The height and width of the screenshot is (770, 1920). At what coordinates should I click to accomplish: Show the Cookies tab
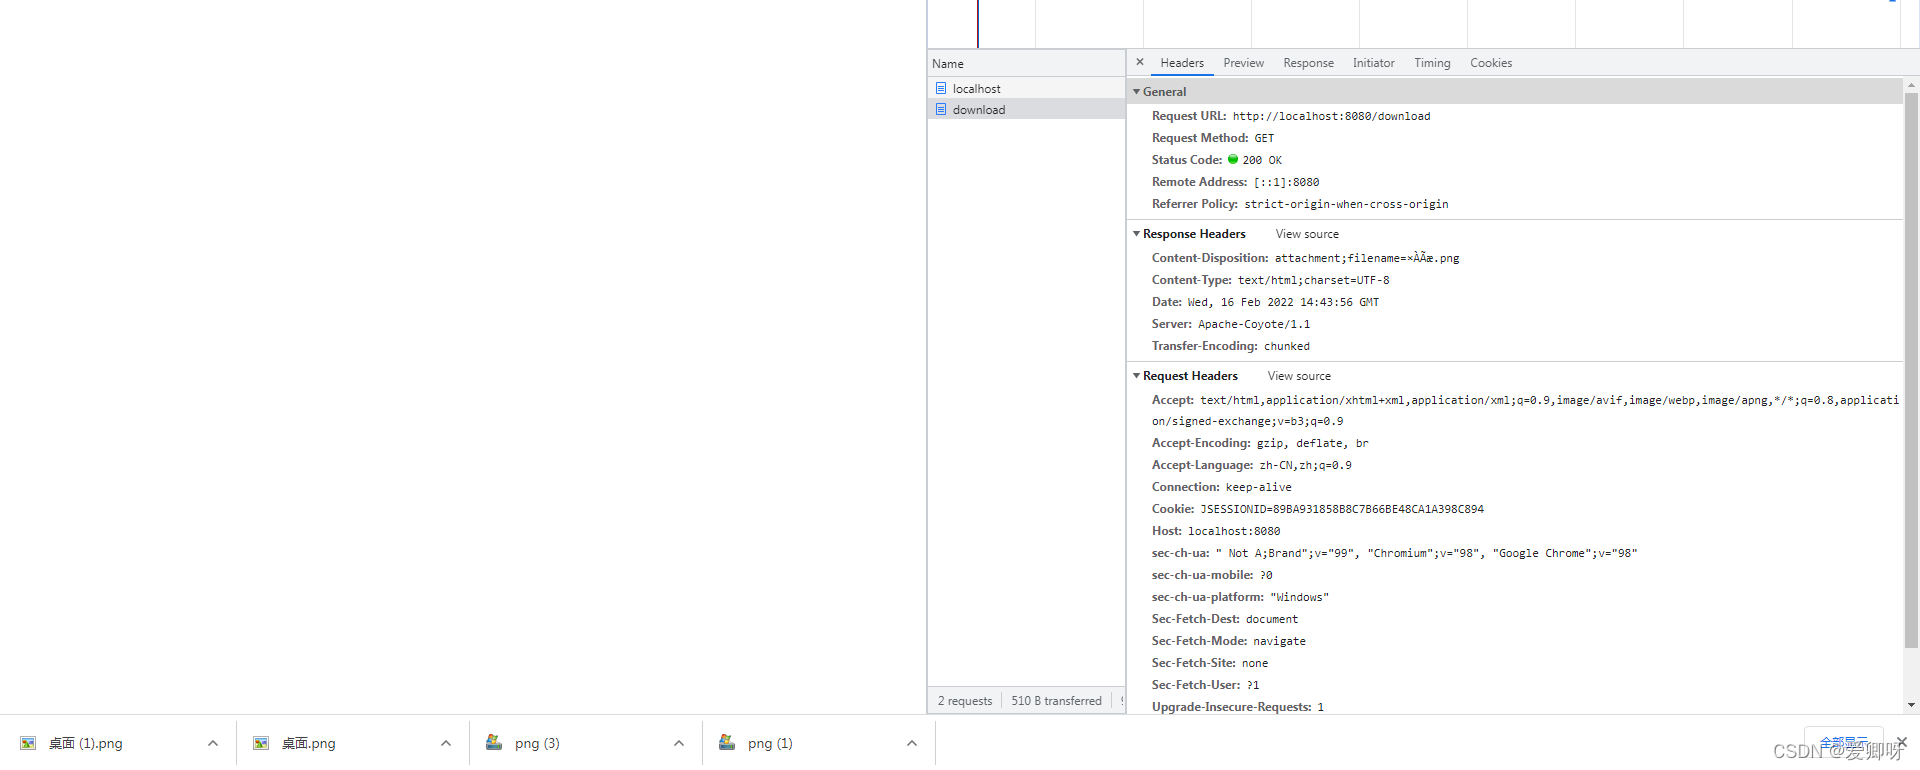click(1491, 63)
